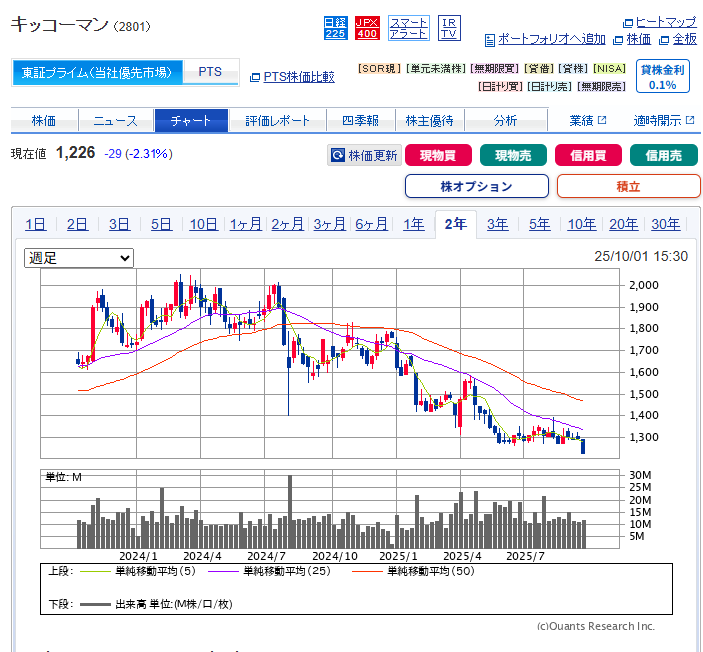Click the 株オプション button
This screenshot has width=703, height=652.
click(476, 186)
